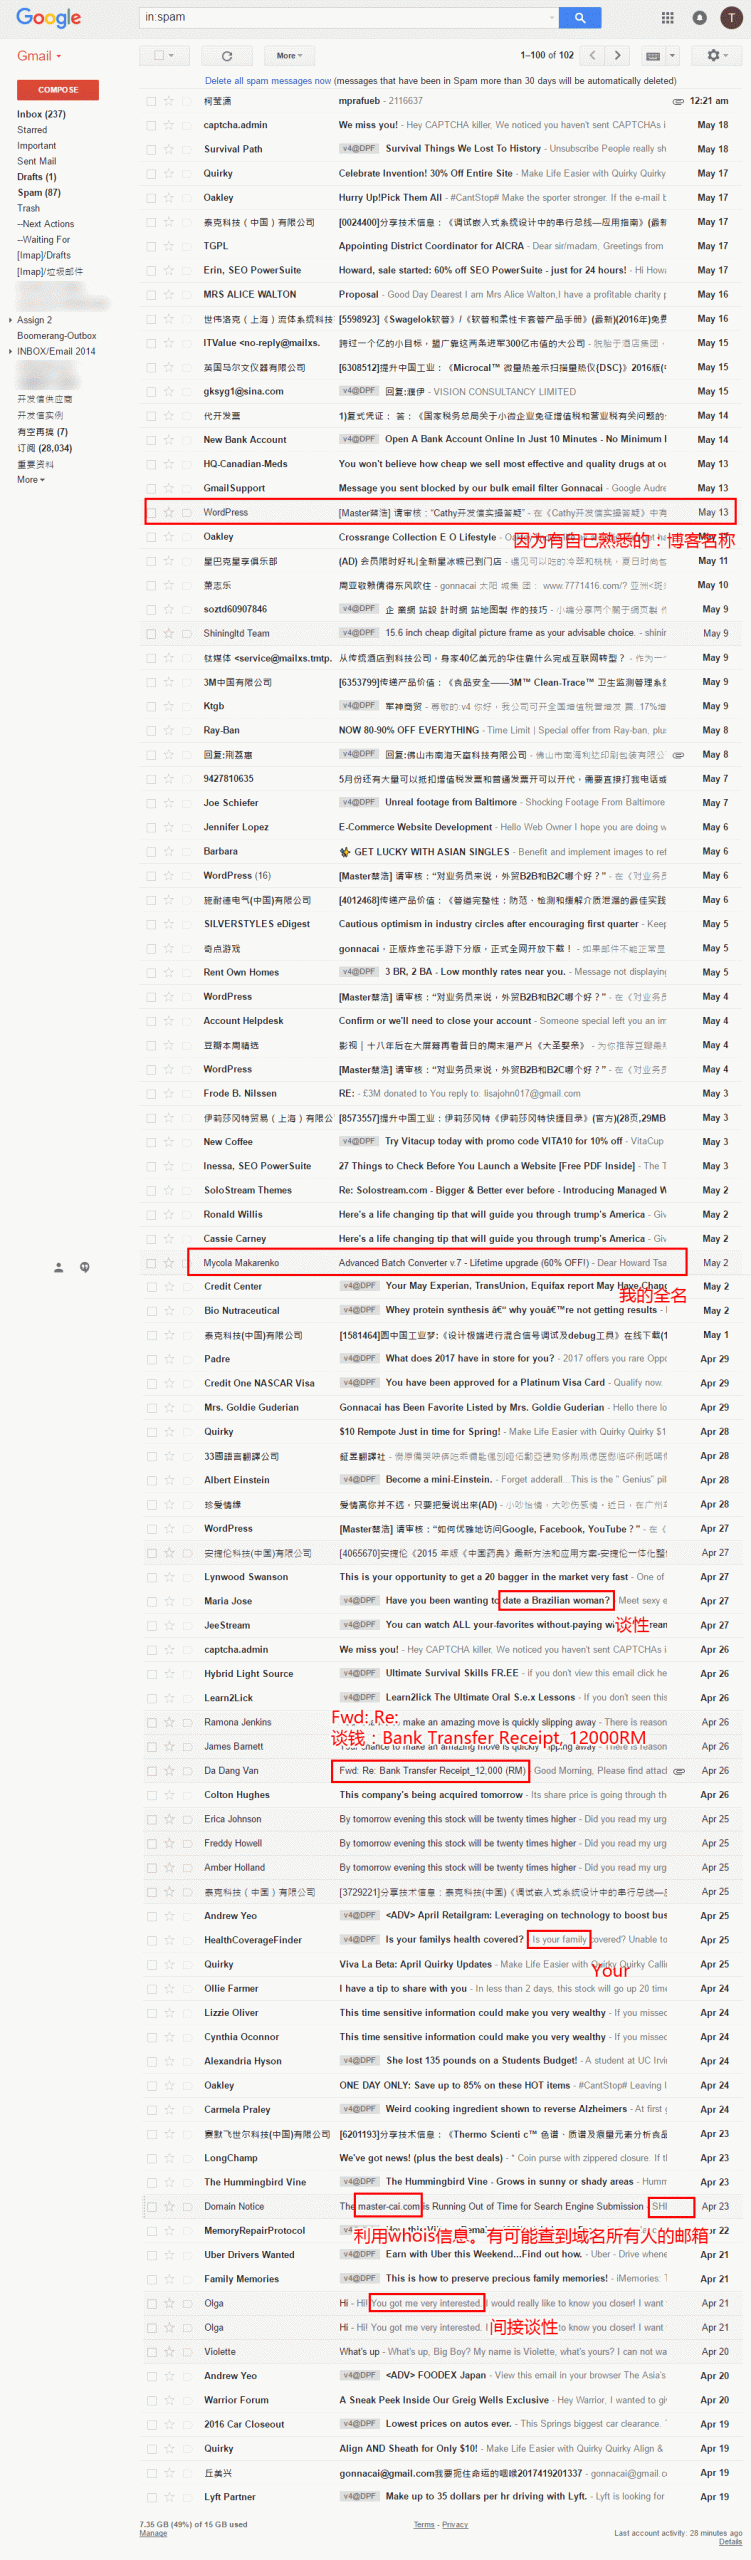Viewport: 751px width, 2560px height.
Task: Open account activity Details link
Action: (731, 2541)
